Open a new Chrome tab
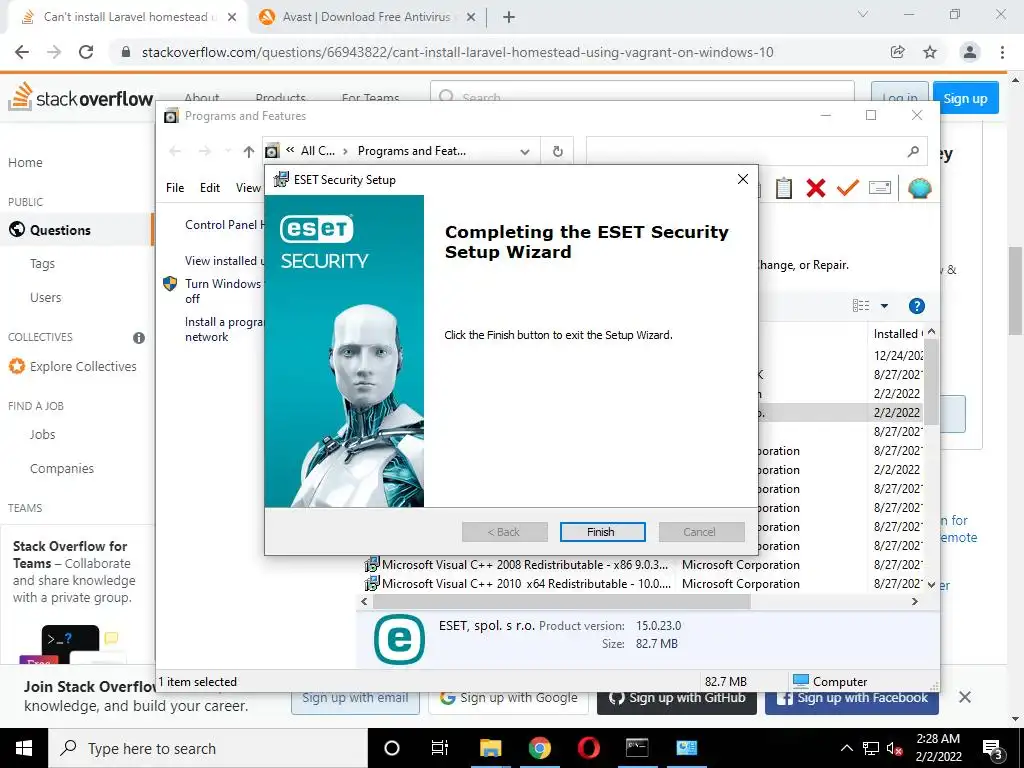Image resolution: width=1024 pixels, height=768 pixels. click(509, 18)
